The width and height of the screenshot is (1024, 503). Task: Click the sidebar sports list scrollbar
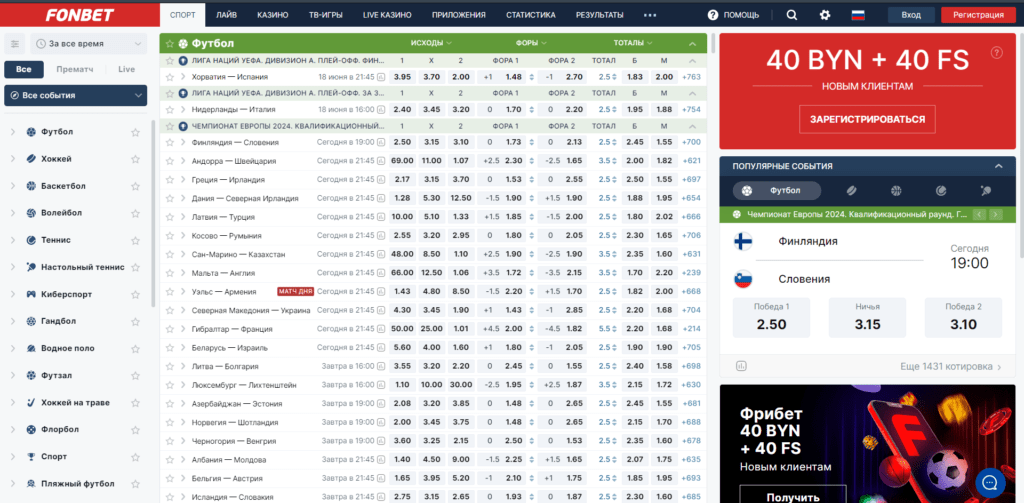153,212
